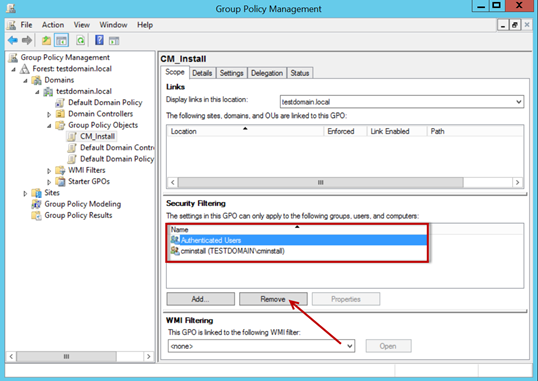Image resolution: width=538 pixels, height=381 pixels.
Task: Switch to the Delegation tab
Action: pyautogui.click(x=267, y=73)
